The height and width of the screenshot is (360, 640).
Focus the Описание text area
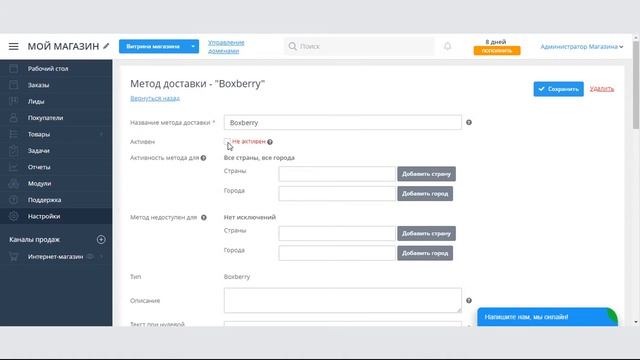[343, 300]
